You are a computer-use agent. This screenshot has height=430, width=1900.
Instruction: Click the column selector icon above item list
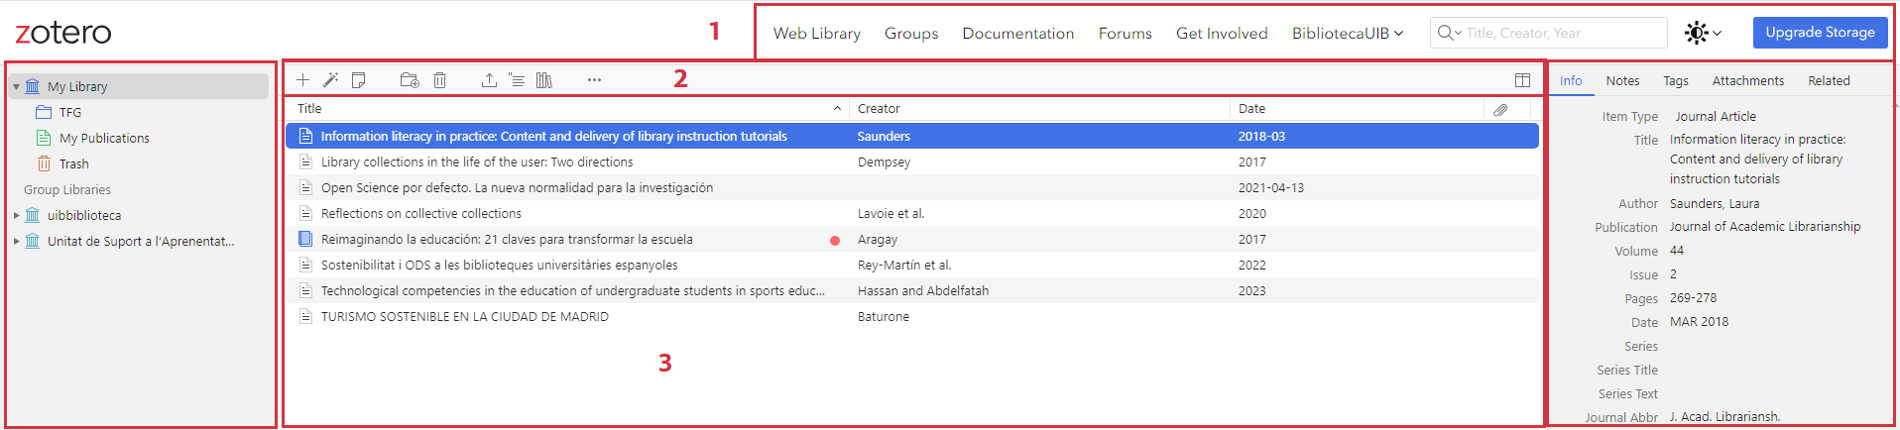[1522, 80]
